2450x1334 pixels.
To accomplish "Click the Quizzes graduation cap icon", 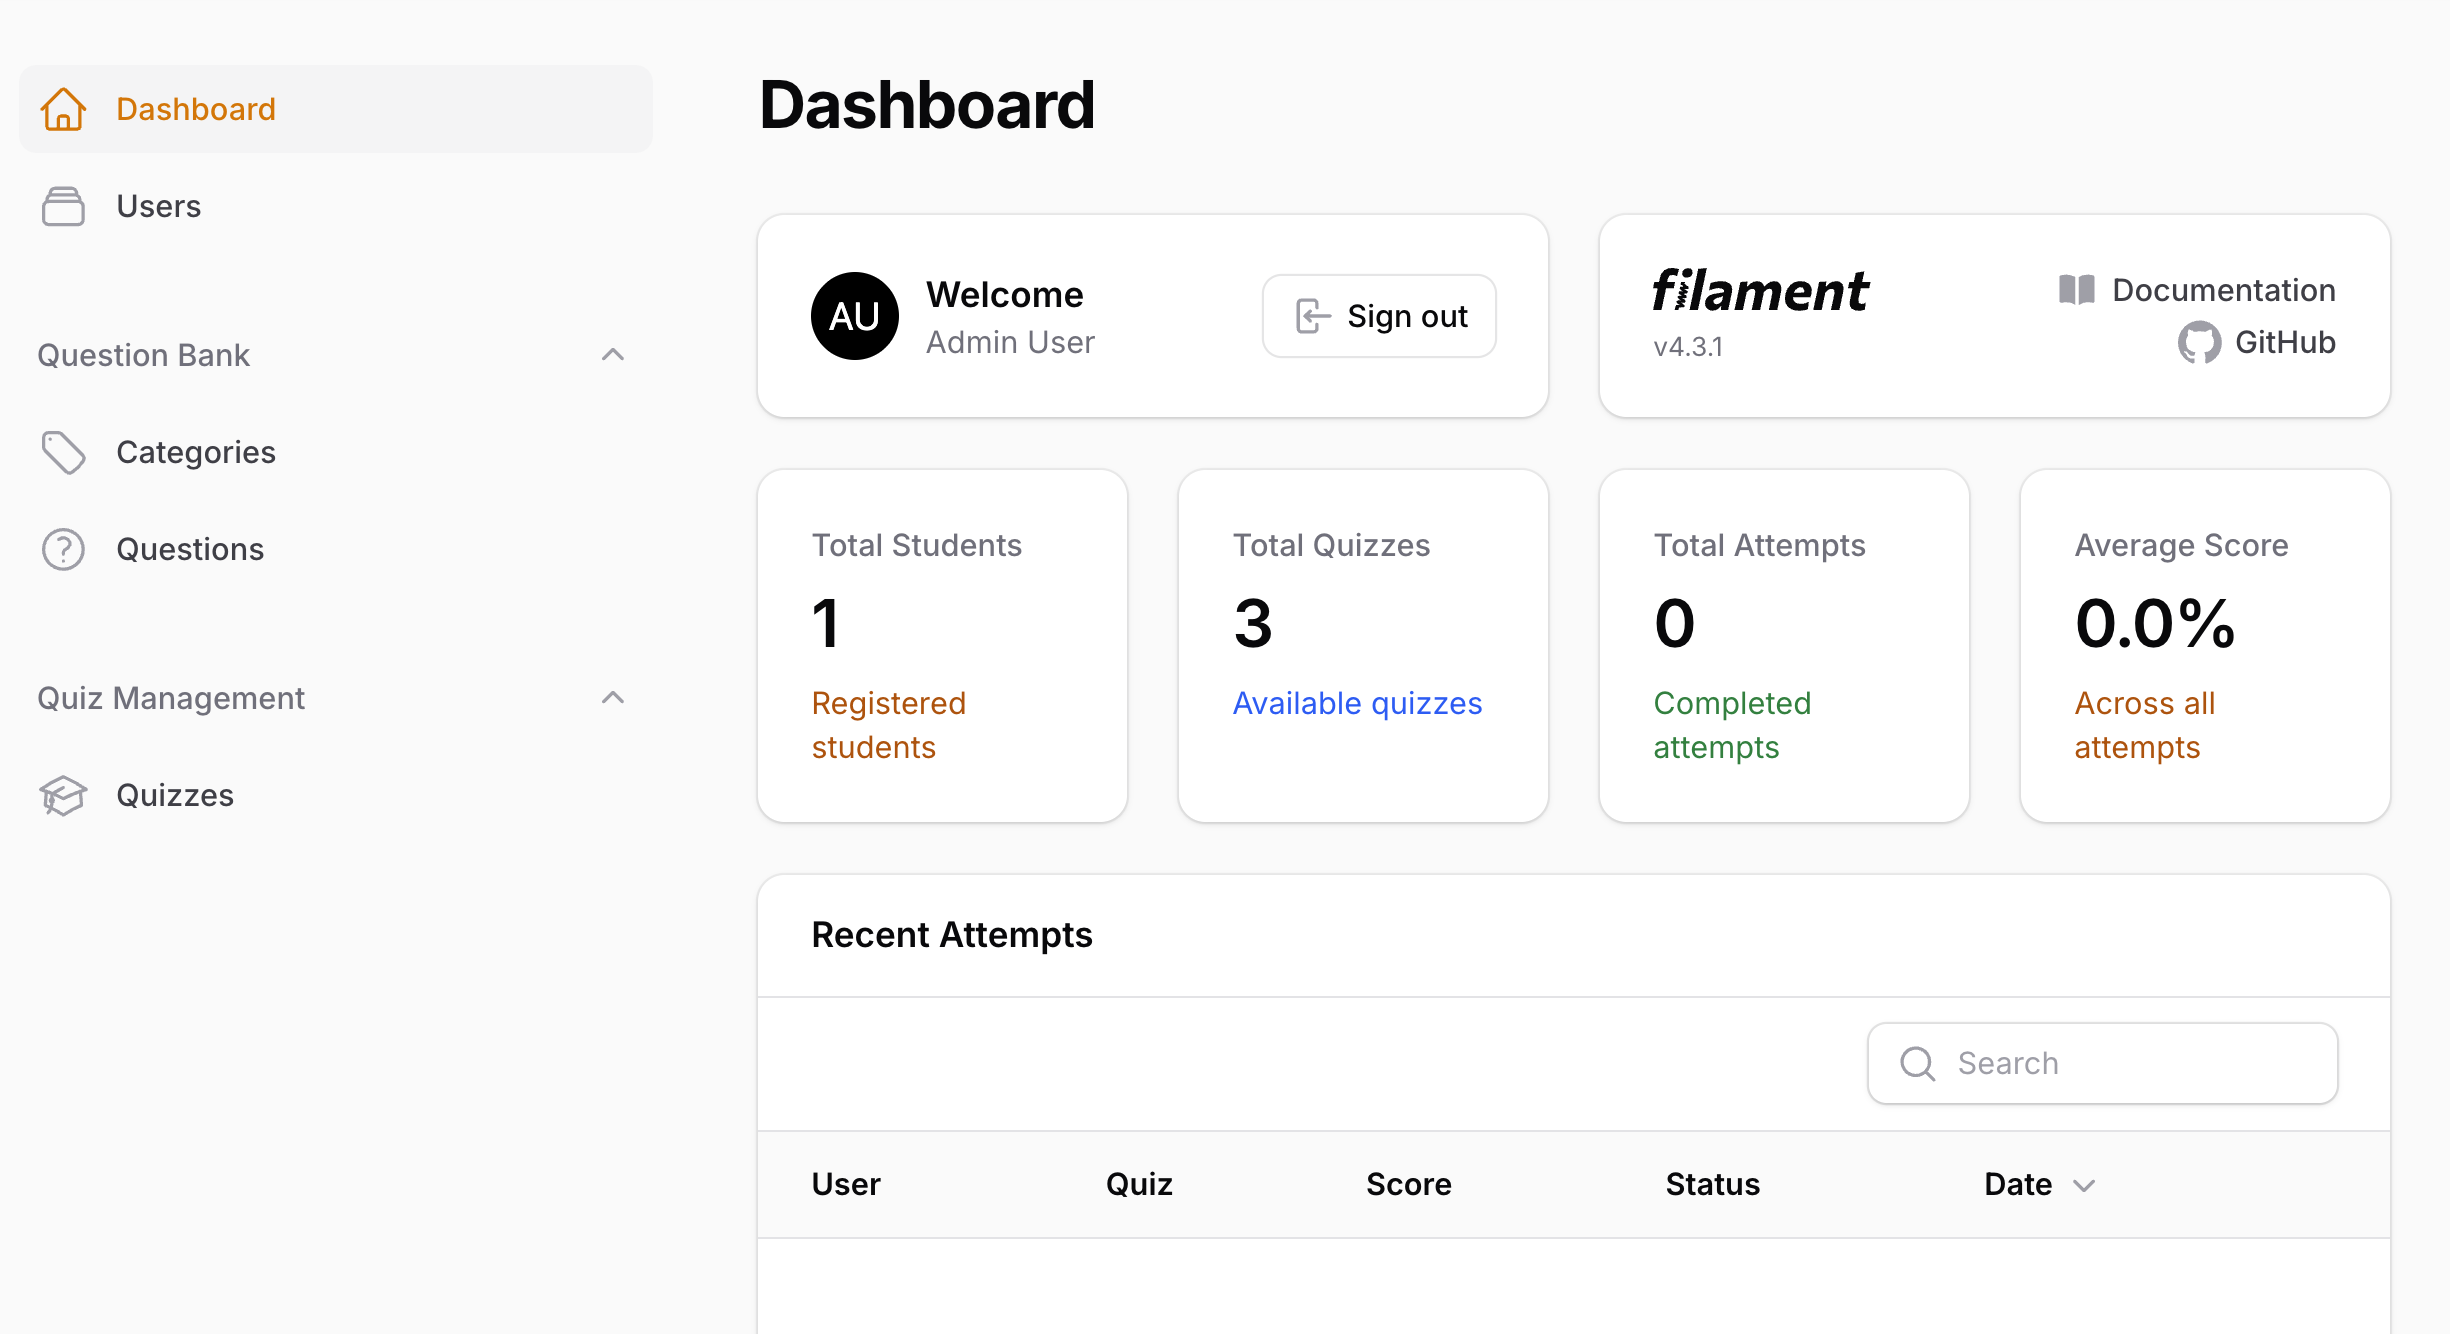I will (x=63, y=795).
